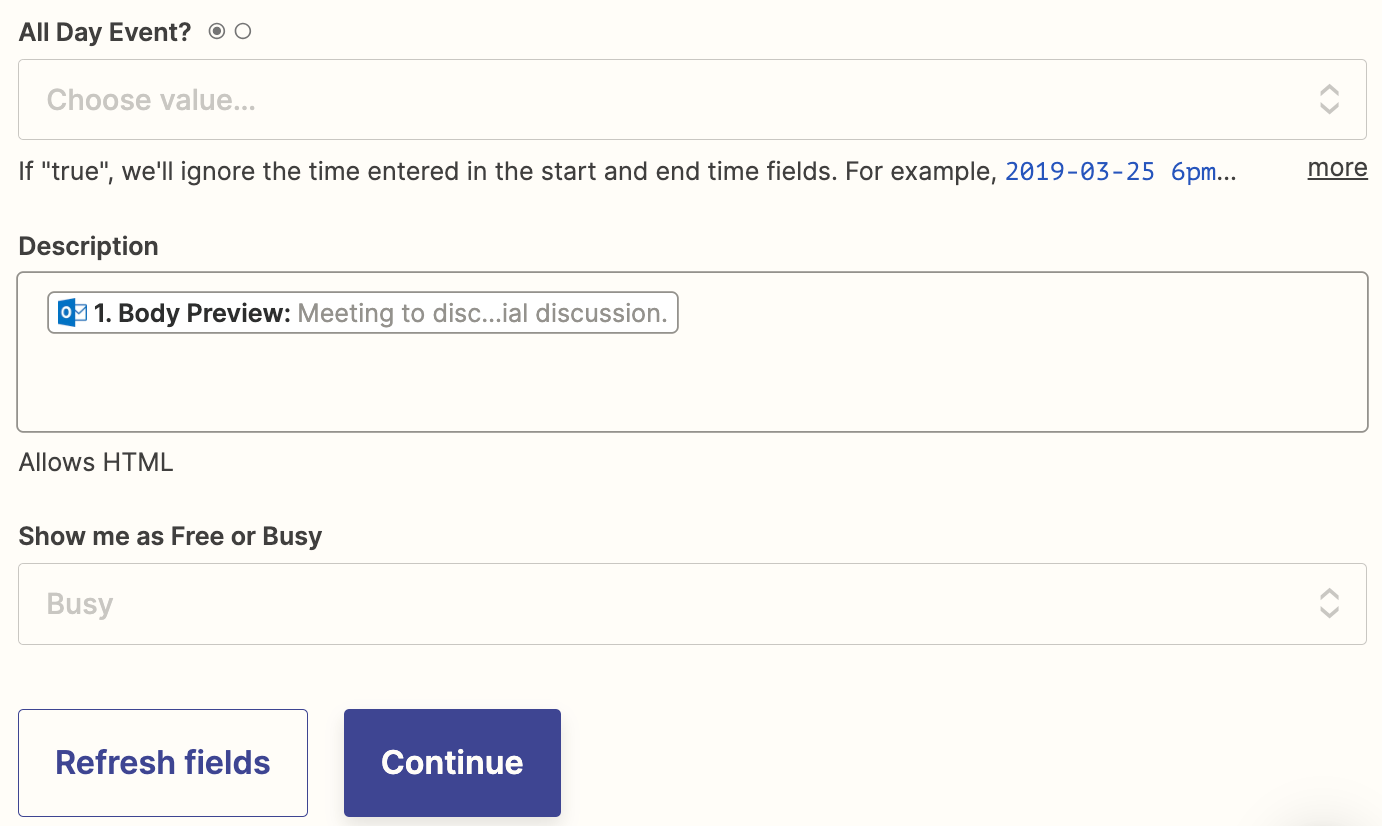The image size is (1382, 826).
Task: Click the blue '2019-03-25 6pm' example text
Action: 1110,171
